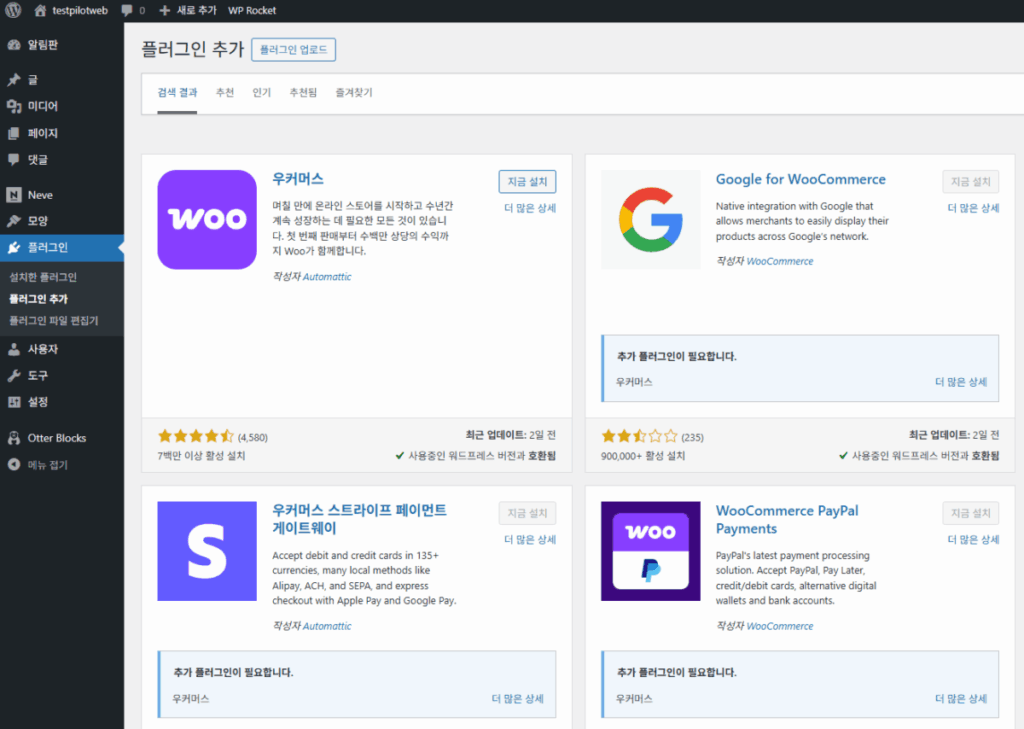This screenshot has height=729, width=1024.
Task: Switch to the 인기 tab
Action: point(261,90)
